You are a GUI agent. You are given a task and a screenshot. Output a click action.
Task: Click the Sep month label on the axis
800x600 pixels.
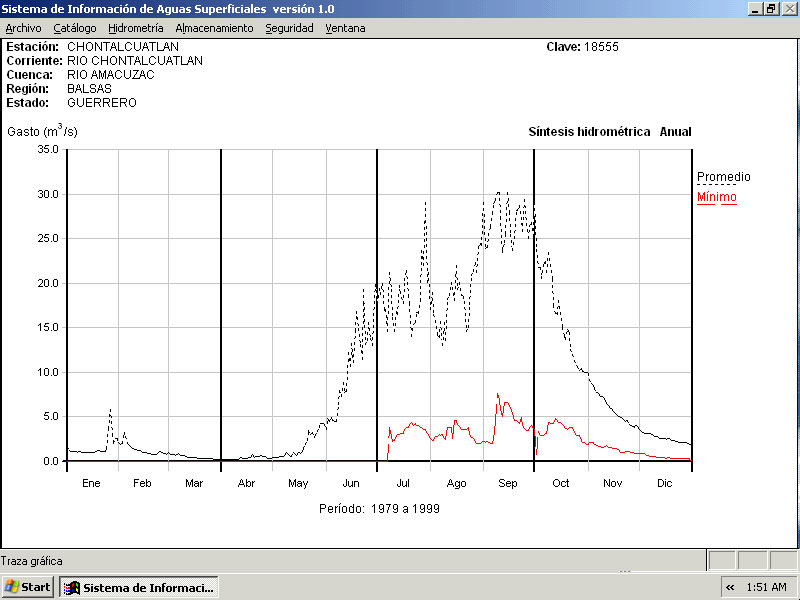(x=508, y=484)
